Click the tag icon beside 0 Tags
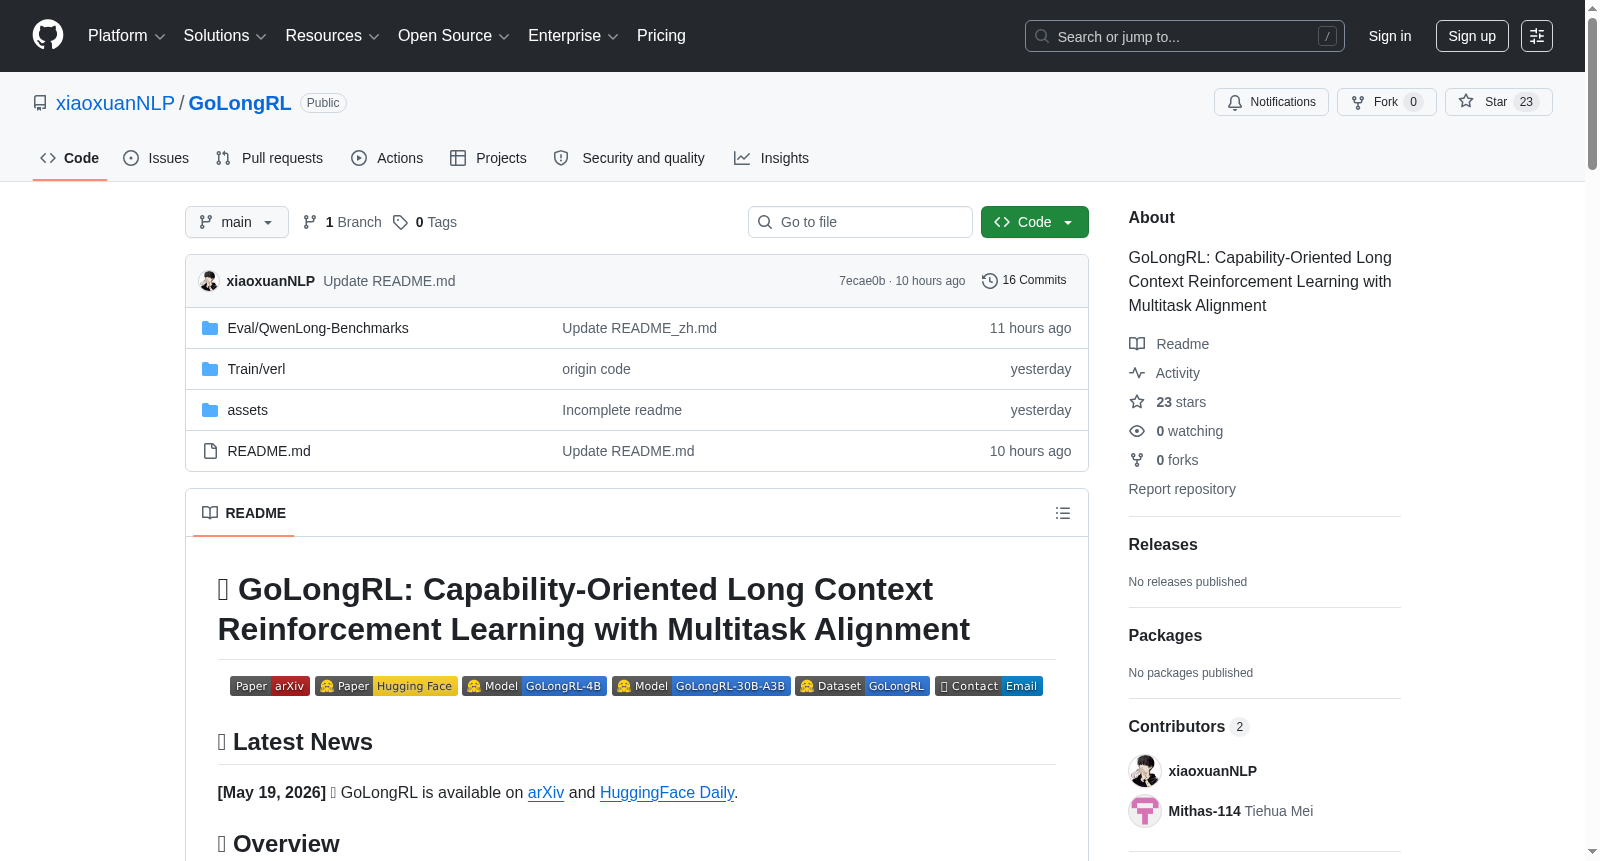 coord(400,222)
